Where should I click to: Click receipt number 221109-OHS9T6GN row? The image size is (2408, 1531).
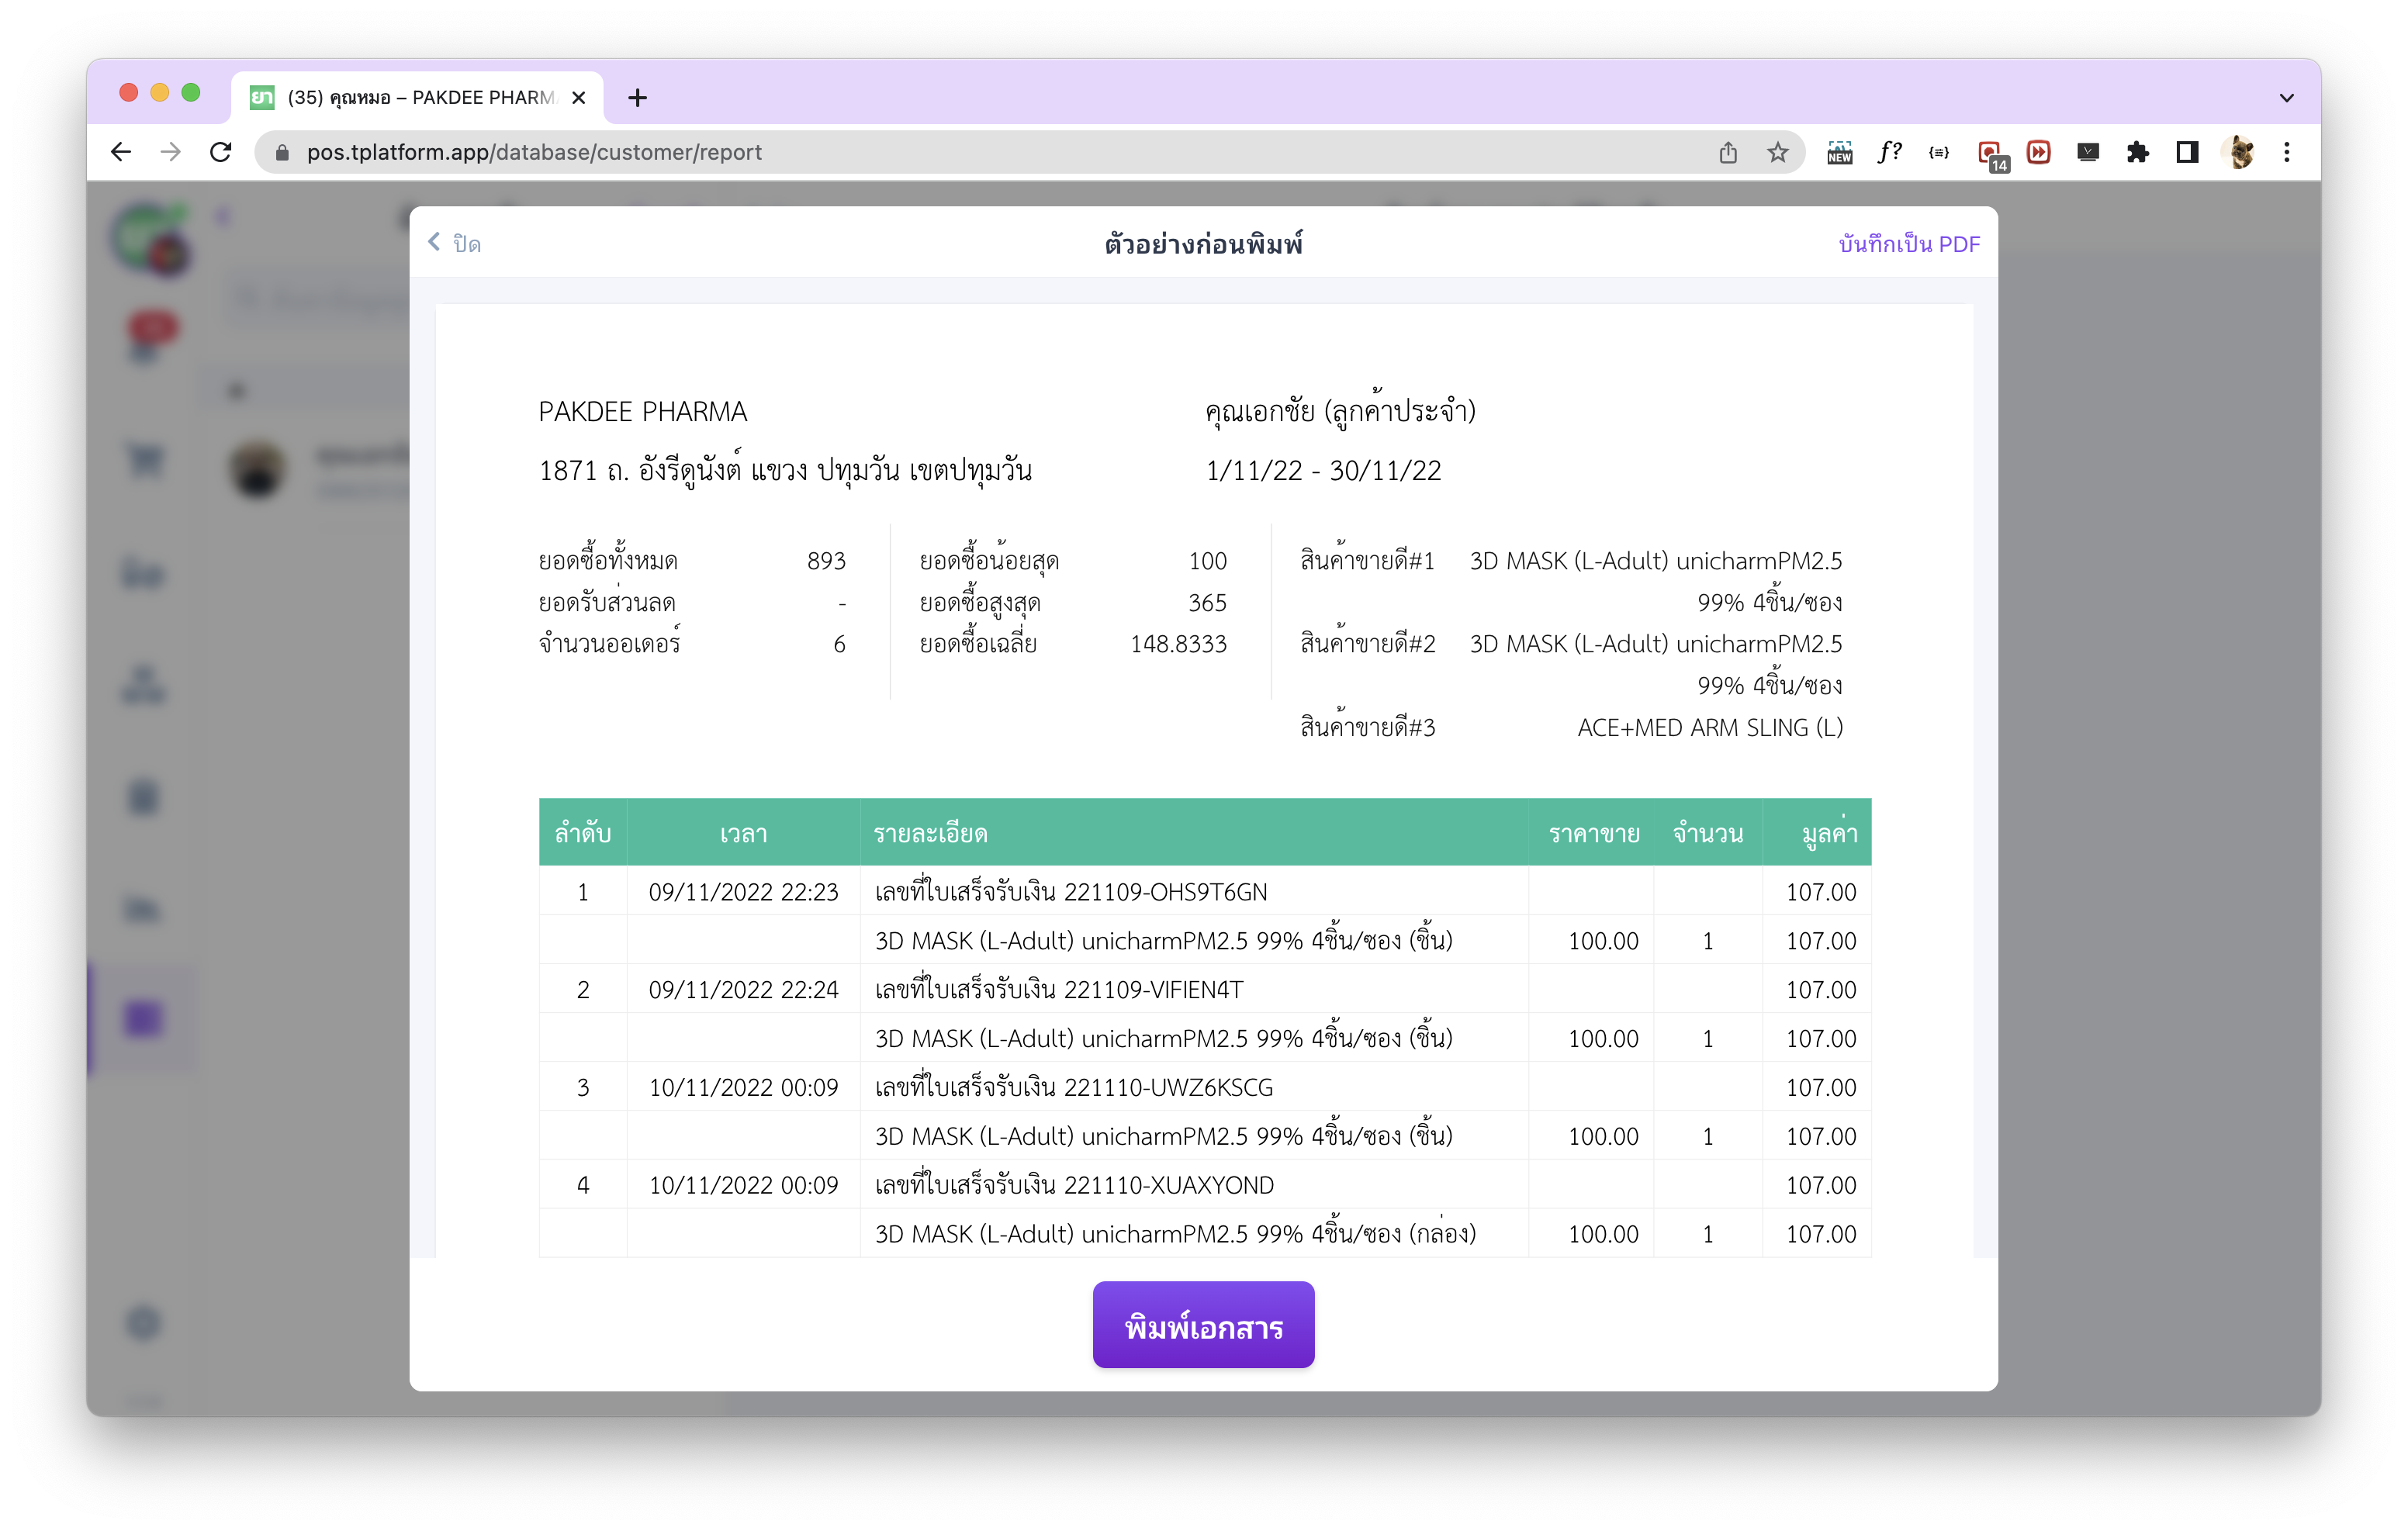[1070, 892]
